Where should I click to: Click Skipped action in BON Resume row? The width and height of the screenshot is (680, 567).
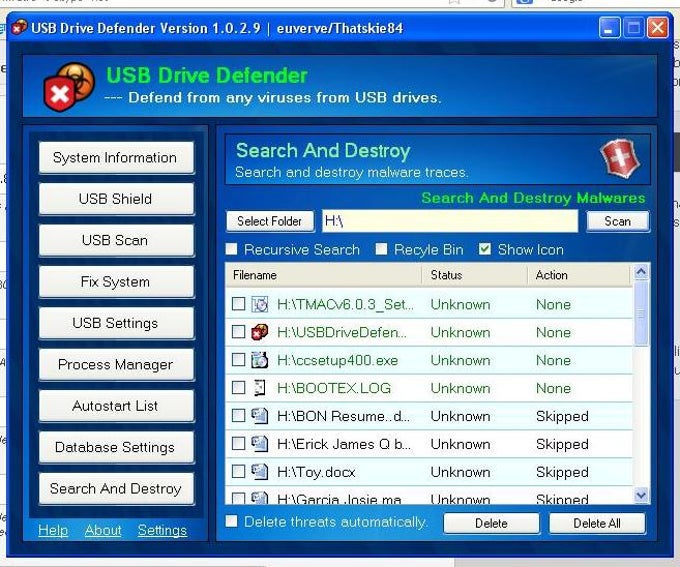coord(562,416)
